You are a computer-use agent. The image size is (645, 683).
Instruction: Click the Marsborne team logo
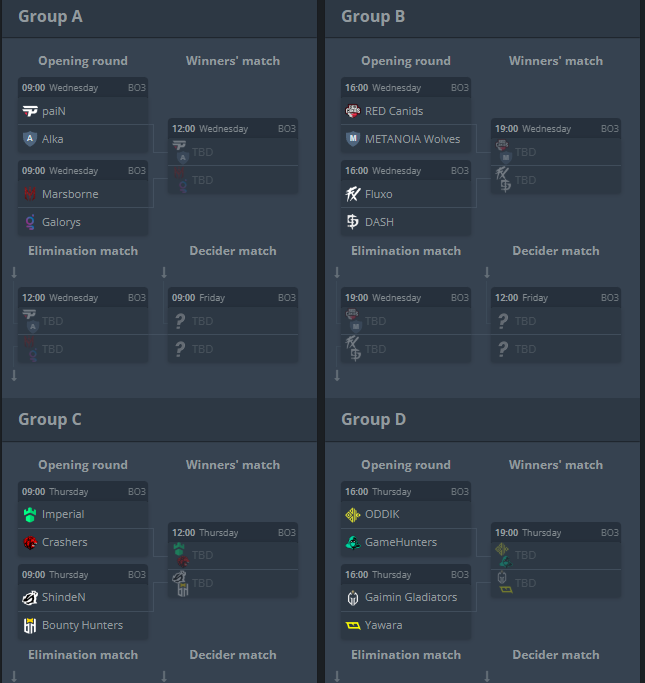[x=30, y=194]
